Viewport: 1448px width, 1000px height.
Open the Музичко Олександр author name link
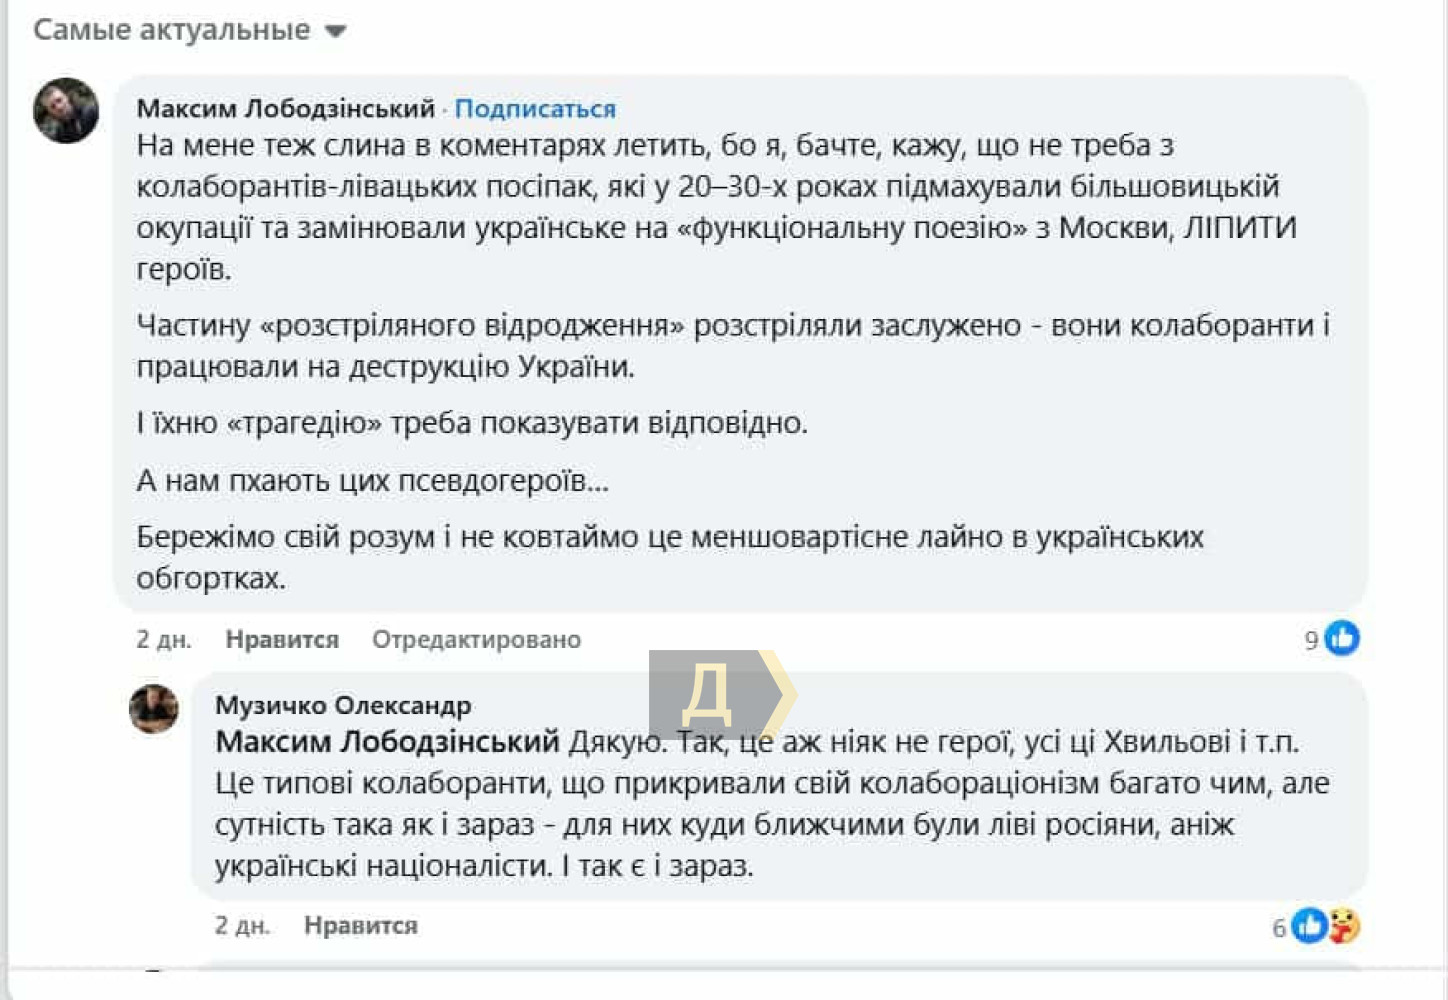click(x=343, y=705)
